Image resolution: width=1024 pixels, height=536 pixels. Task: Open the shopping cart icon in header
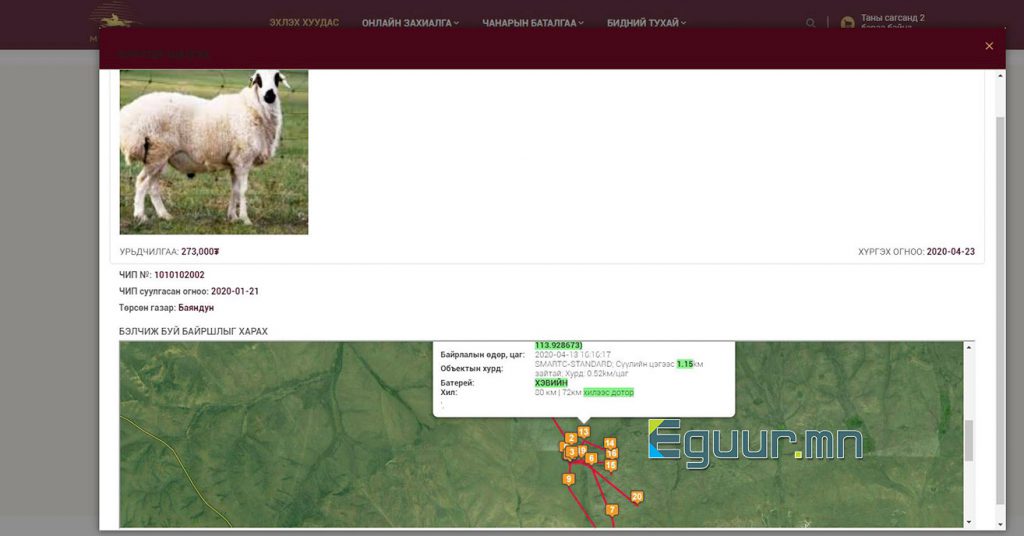pyautogui.click(x=848, y=23)
